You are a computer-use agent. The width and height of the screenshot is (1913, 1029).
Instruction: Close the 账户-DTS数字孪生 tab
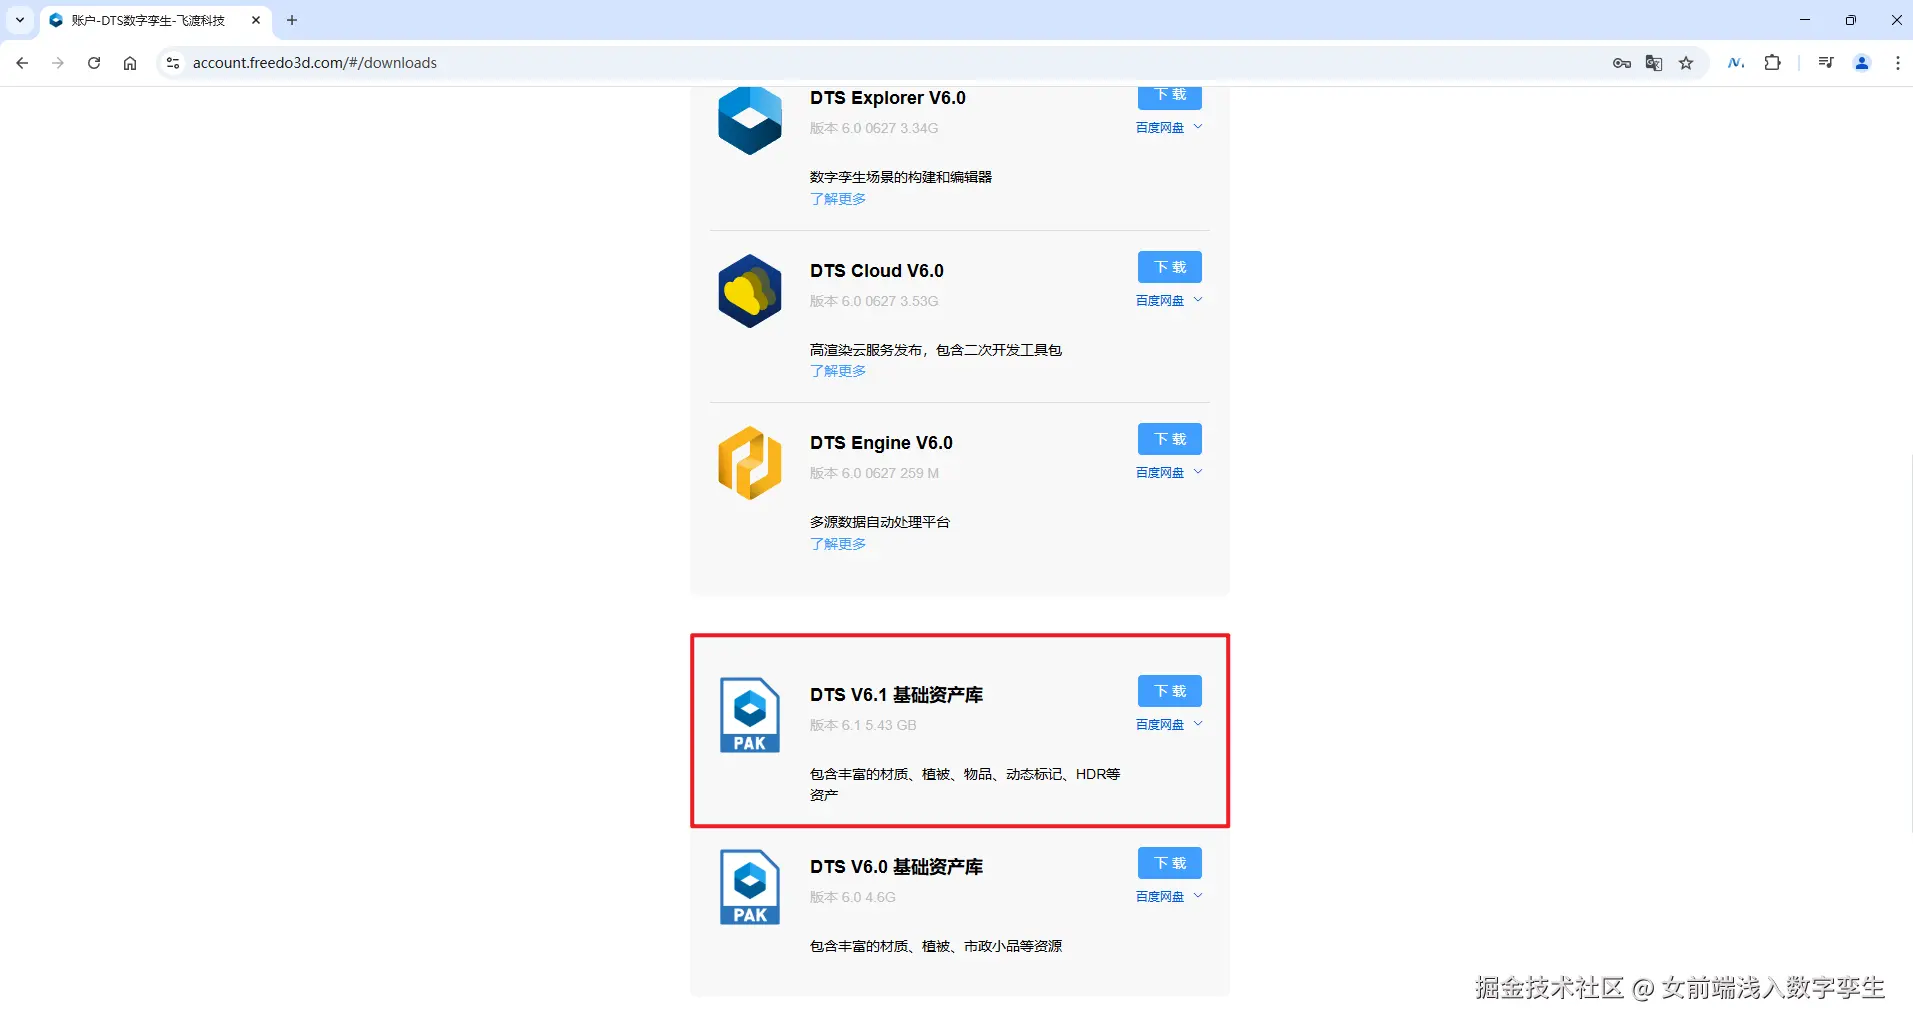[x=256, y=20]
